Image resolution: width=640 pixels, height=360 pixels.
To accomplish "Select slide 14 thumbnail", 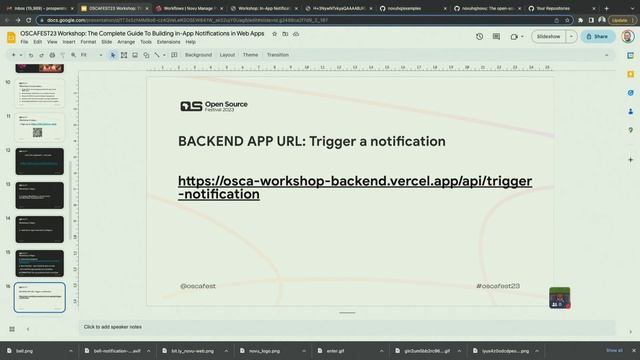I will (40, 229).
